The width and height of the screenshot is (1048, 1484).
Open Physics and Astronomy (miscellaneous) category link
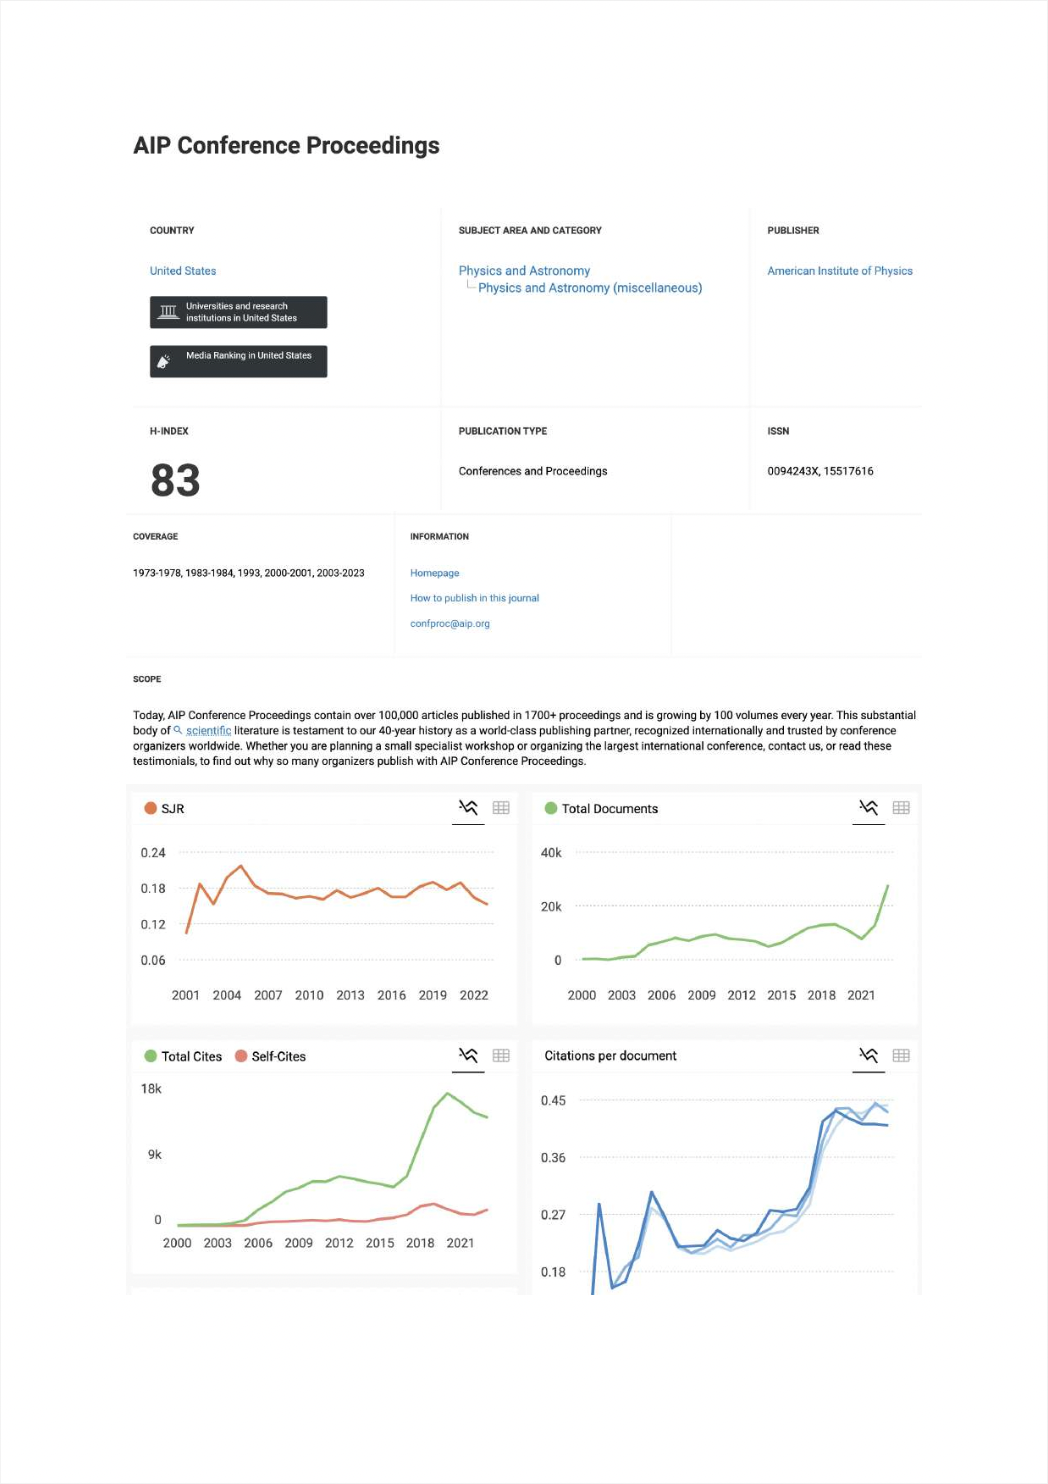pos(590,288)
